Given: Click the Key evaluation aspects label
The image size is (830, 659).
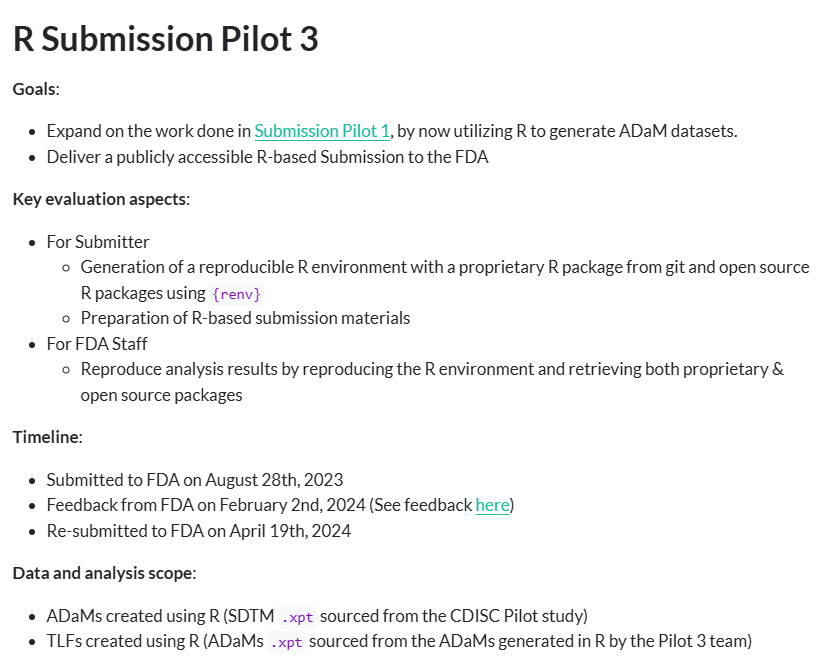Looking at the screenshot, I should [x=100, y=199].
